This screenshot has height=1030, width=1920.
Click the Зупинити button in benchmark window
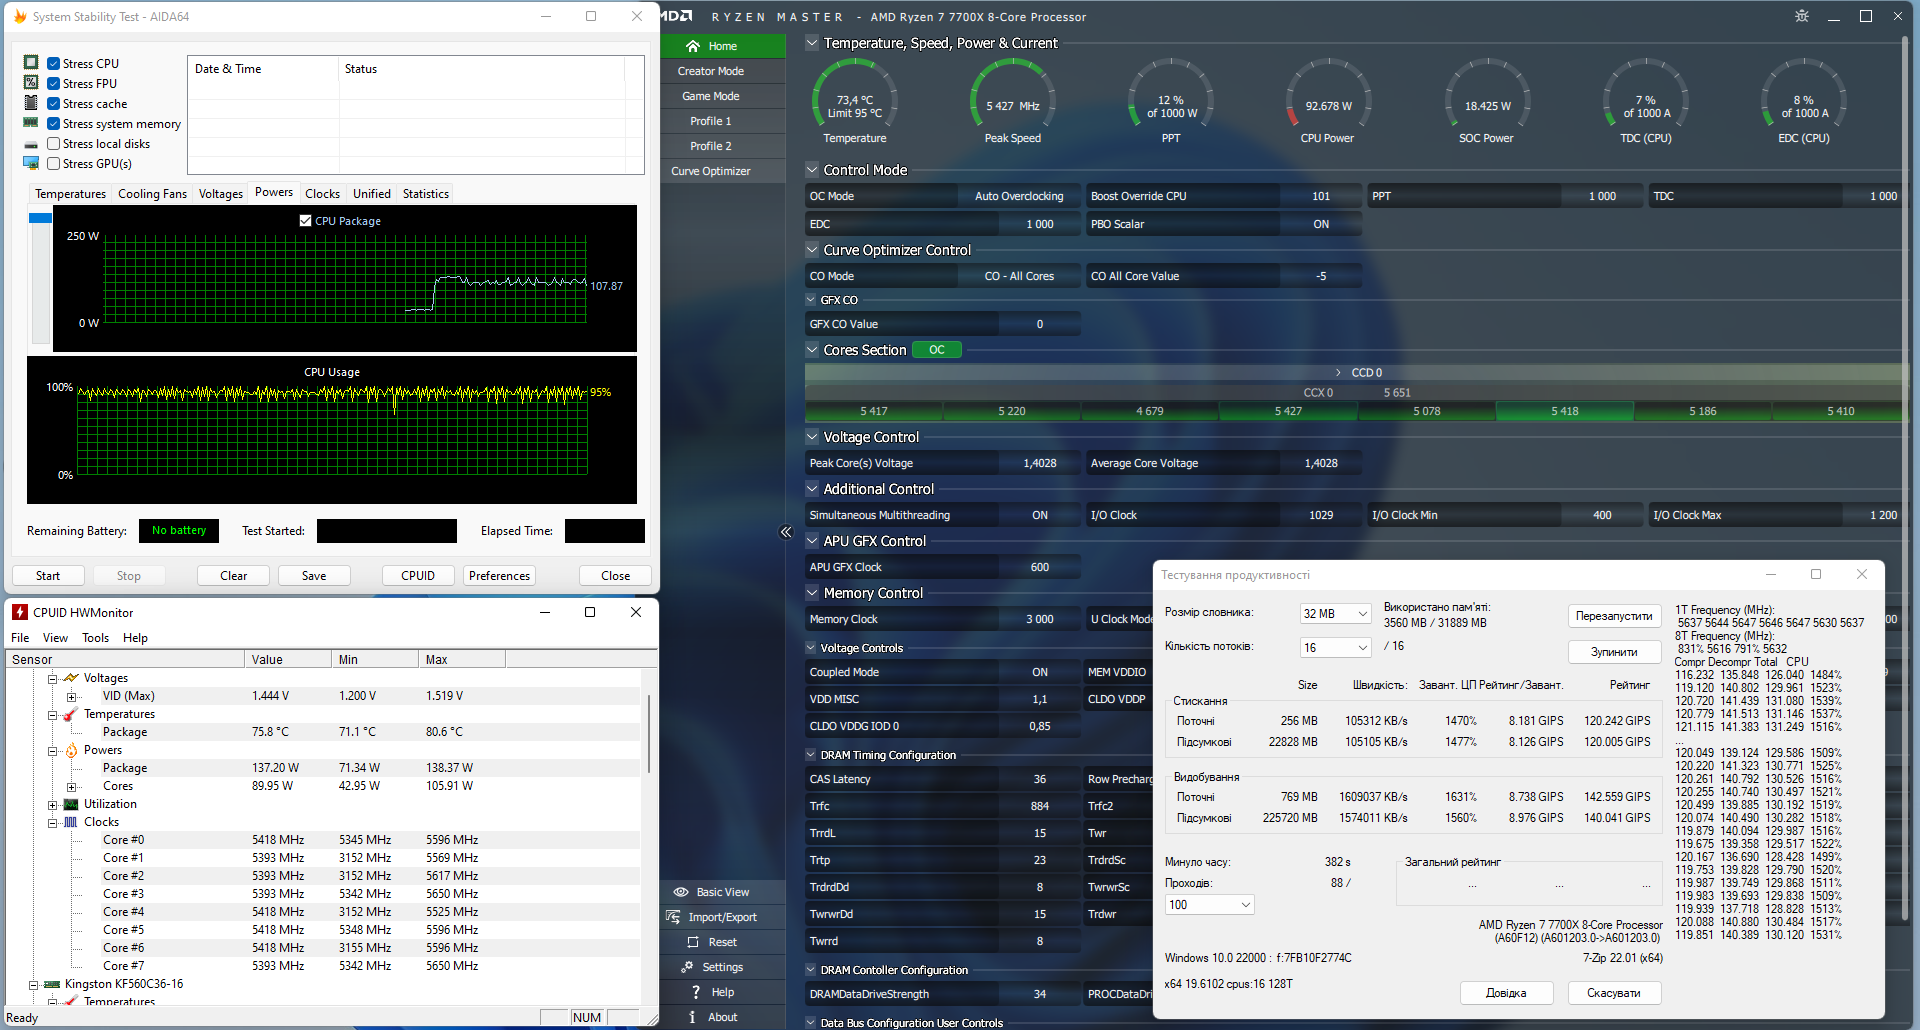click(1614, 652)
